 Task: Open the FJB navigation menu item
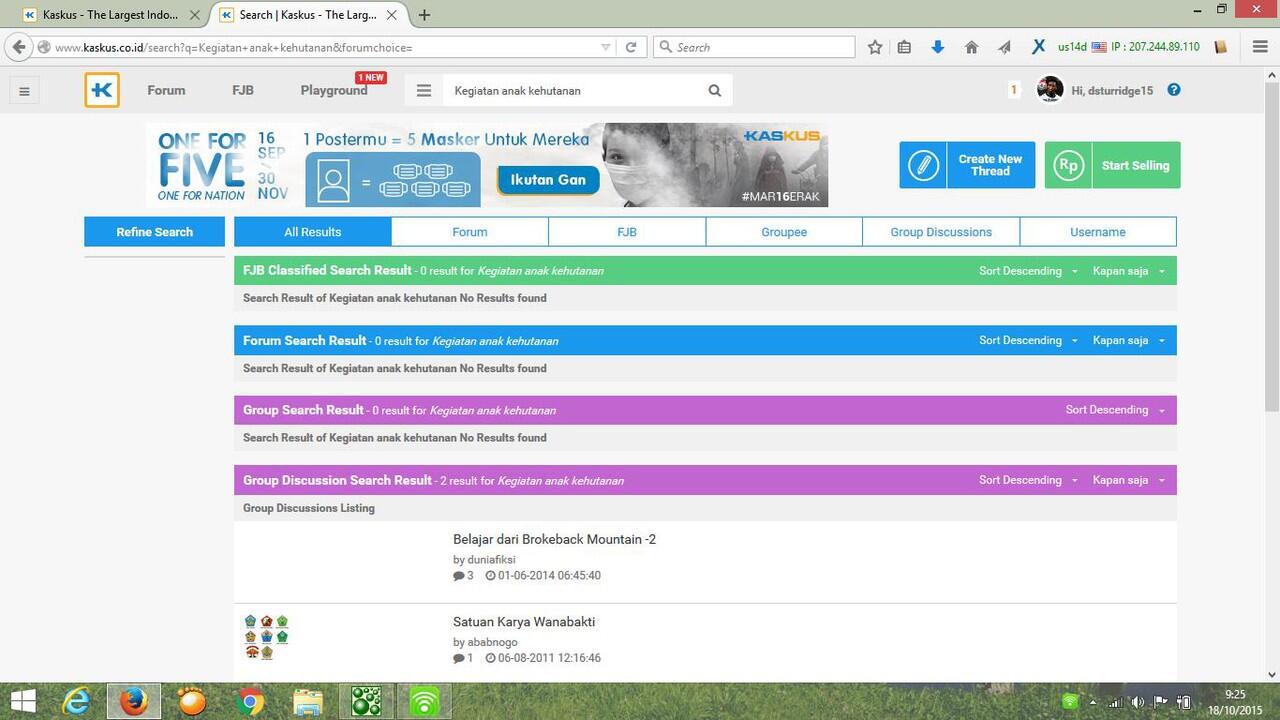pos(243,90)
